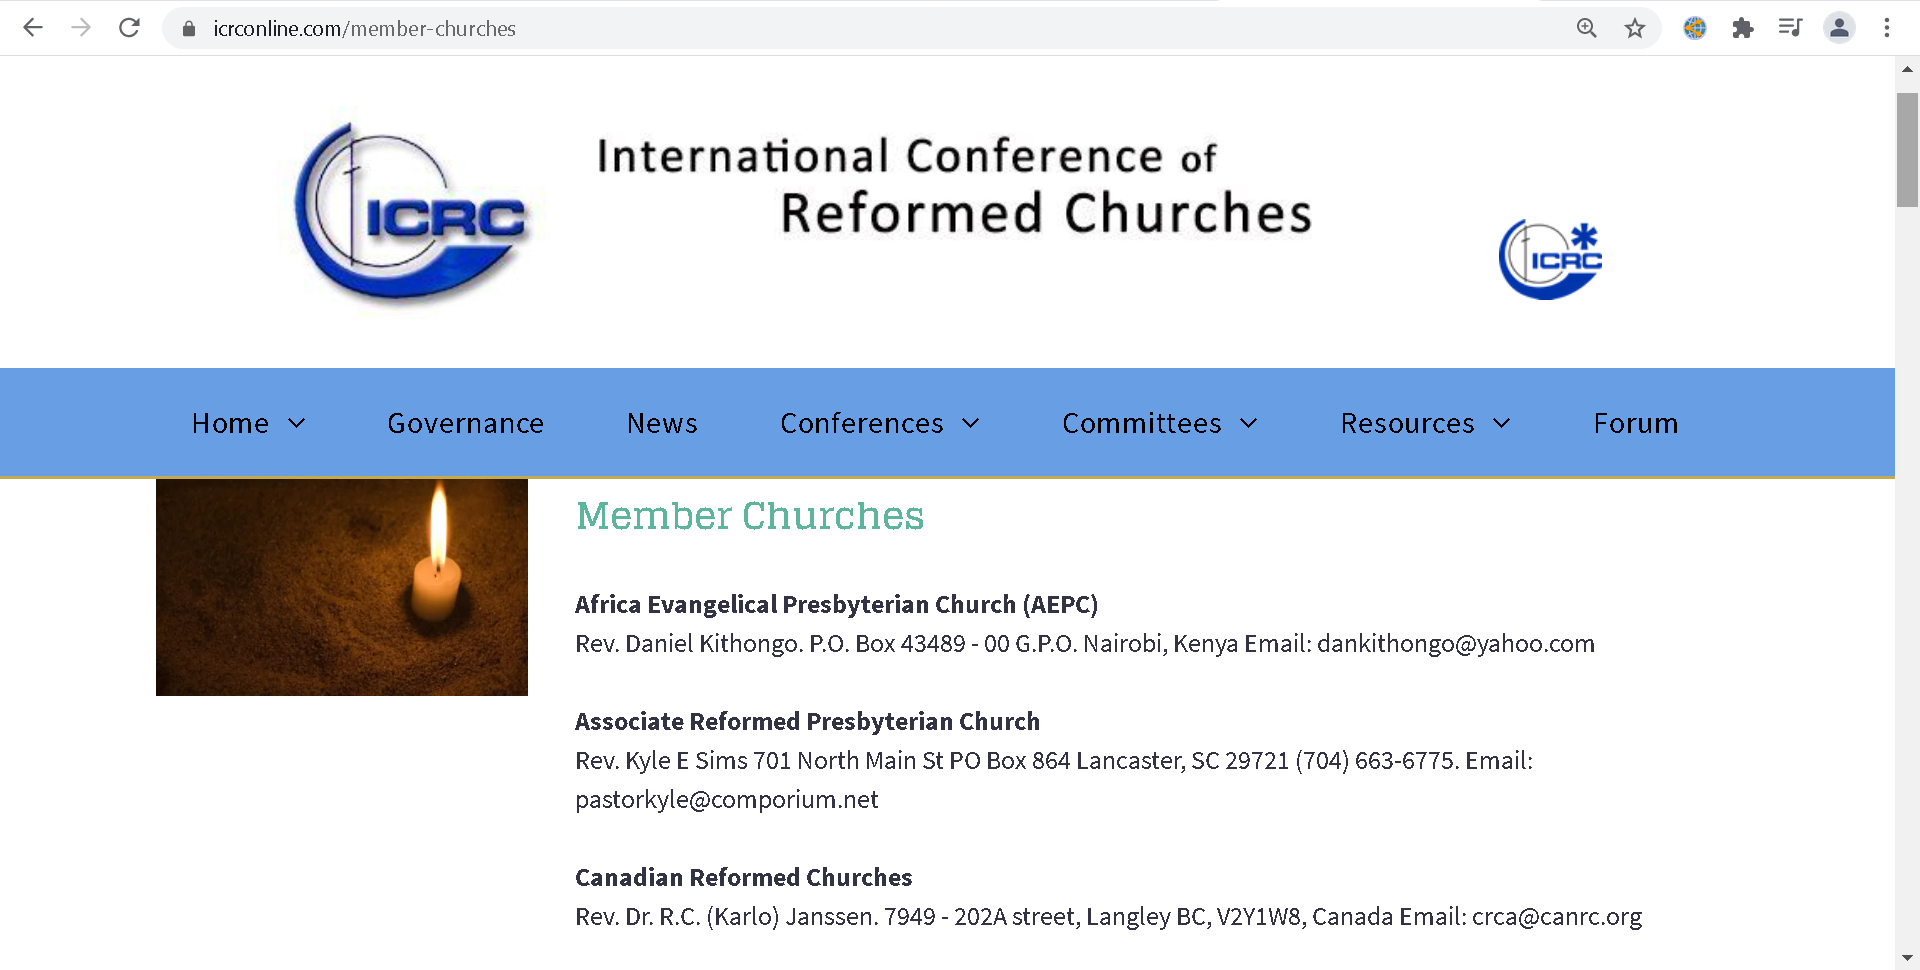Click the dankithongo@yahoo.com email text
The height and width of the screenshot is (970, 1920).
[1456, 644]
